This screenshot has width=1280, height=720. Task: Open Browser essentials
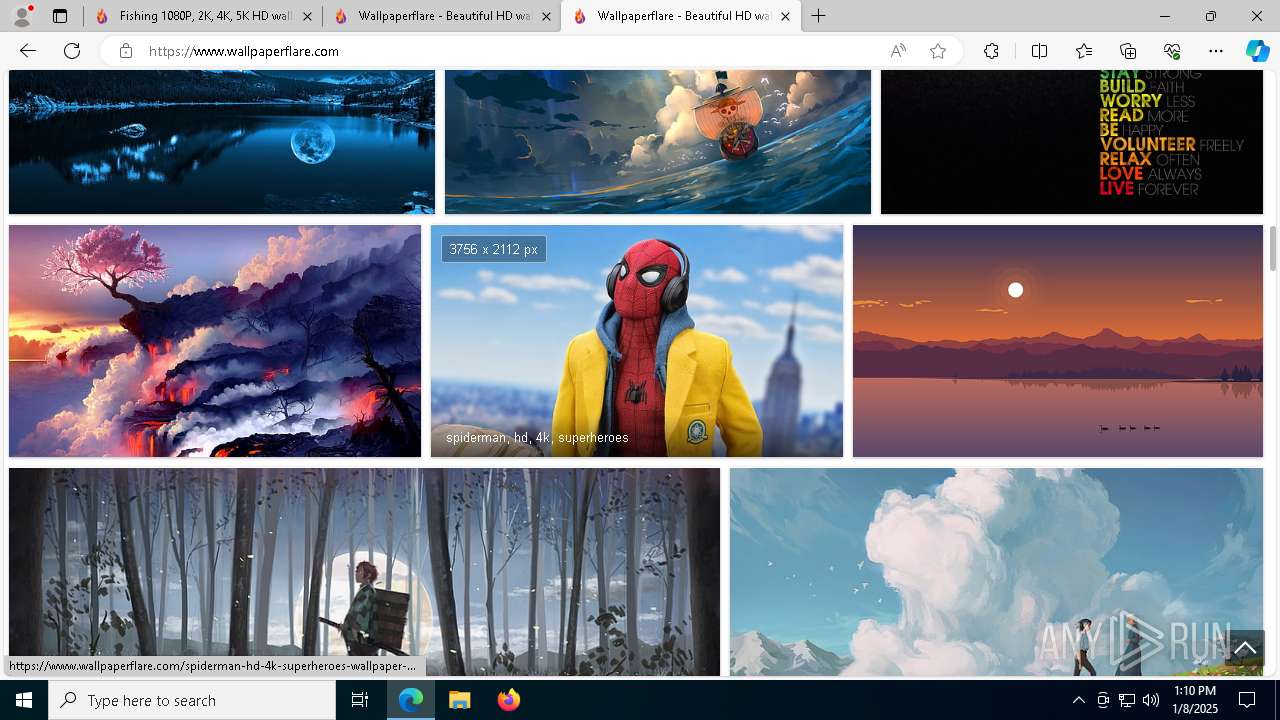1172,51
